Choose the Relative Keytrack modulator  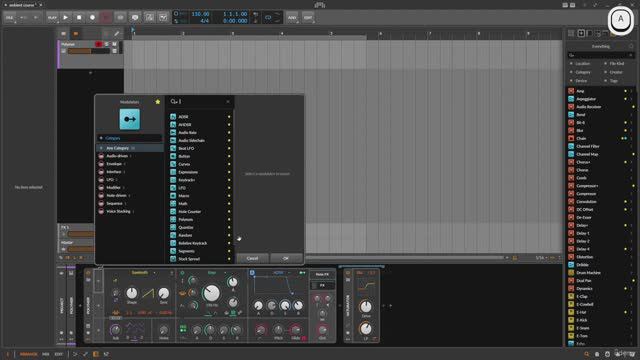coord(200,243)
